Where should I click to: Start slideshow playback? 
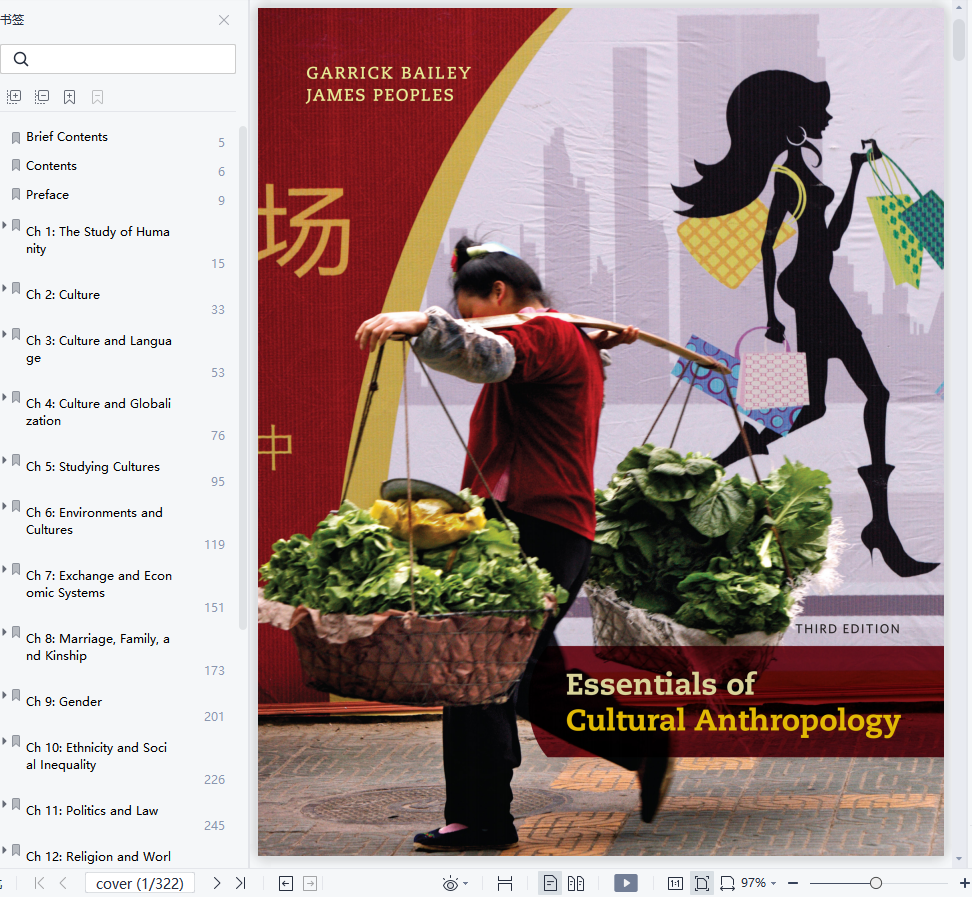coord(625,883)
